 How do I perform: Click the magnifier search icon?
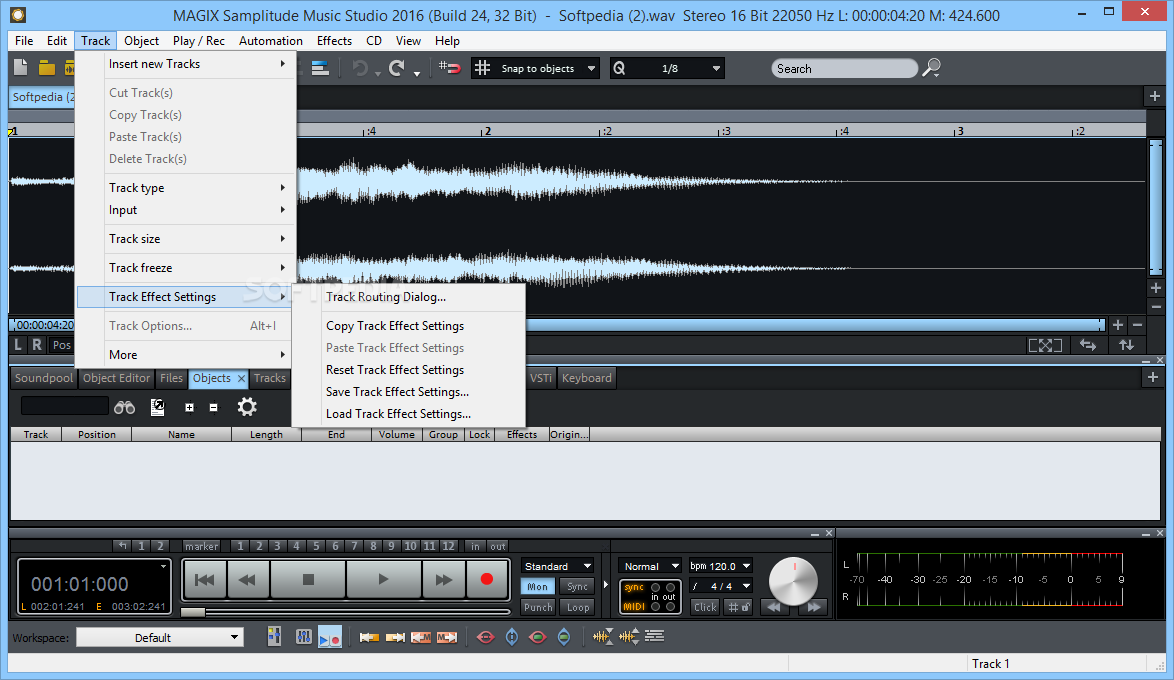coord(931,68)
